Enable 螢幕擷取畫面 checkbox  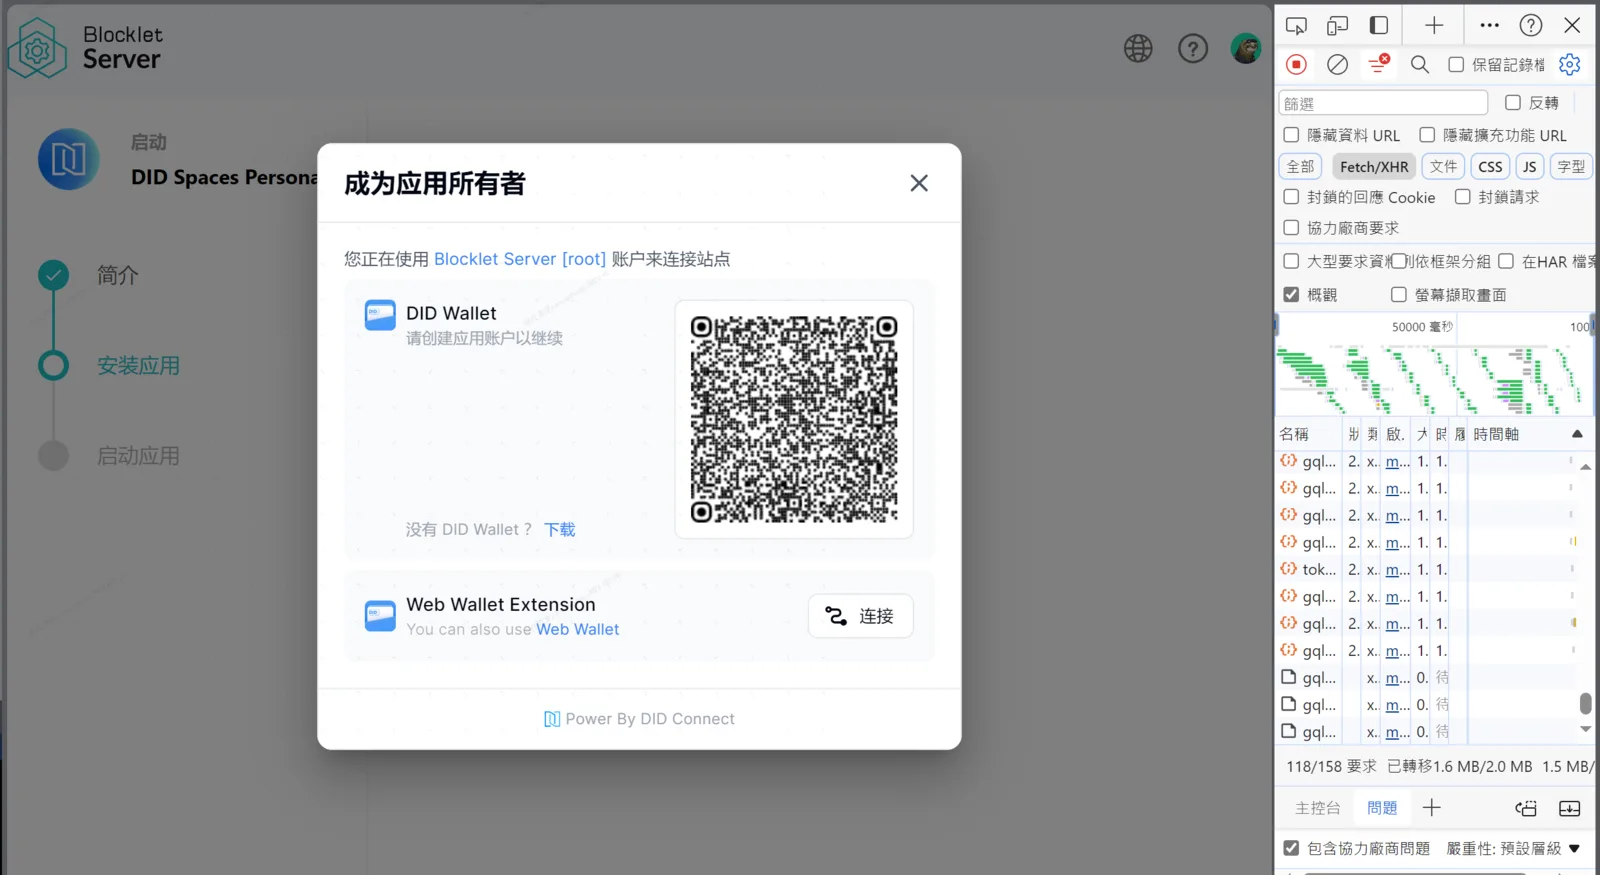coord(1399,295)
